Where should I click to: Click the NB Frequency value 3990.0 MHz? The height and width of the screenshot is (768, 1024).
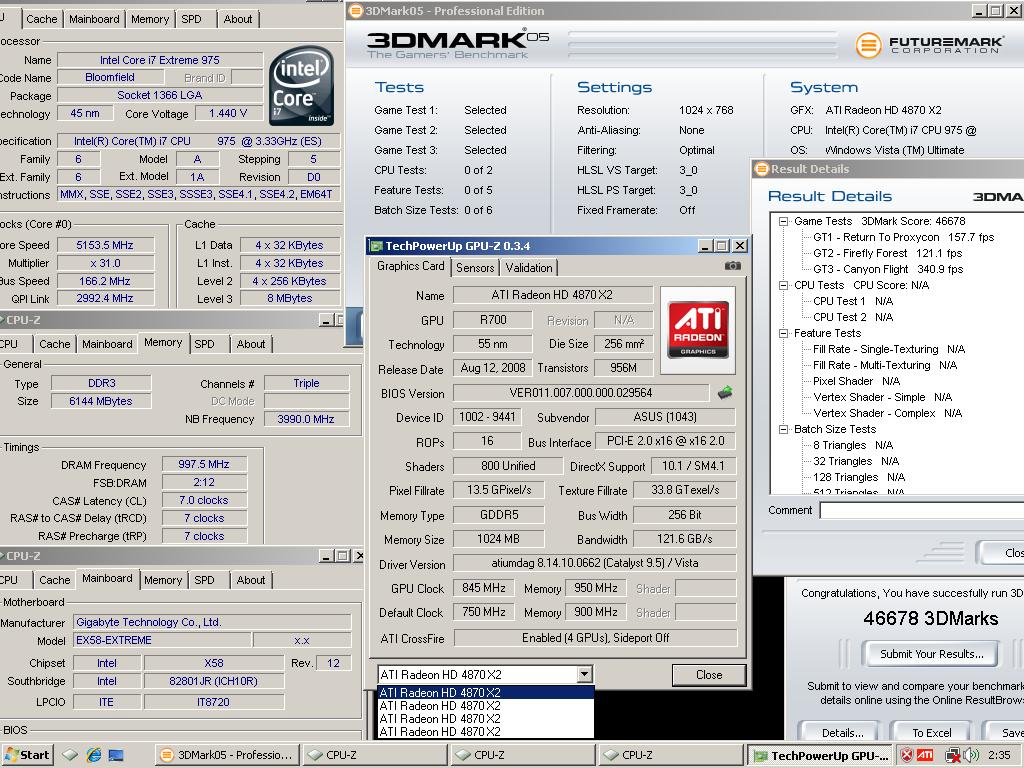pos(306,419)
